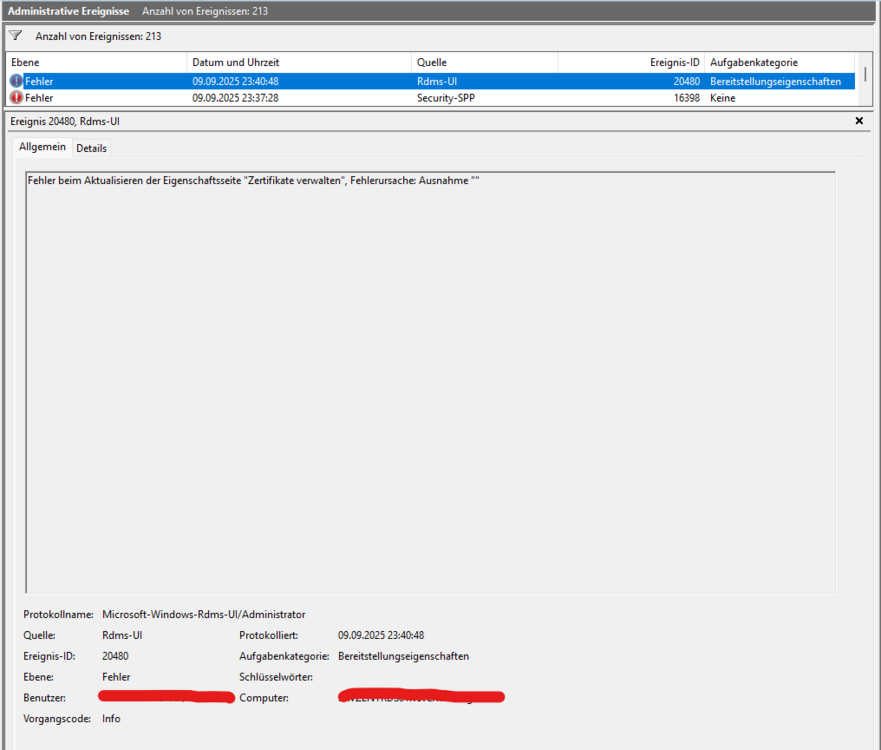Click the Administrative Ereignisse title bar

[x=66, y=11]
